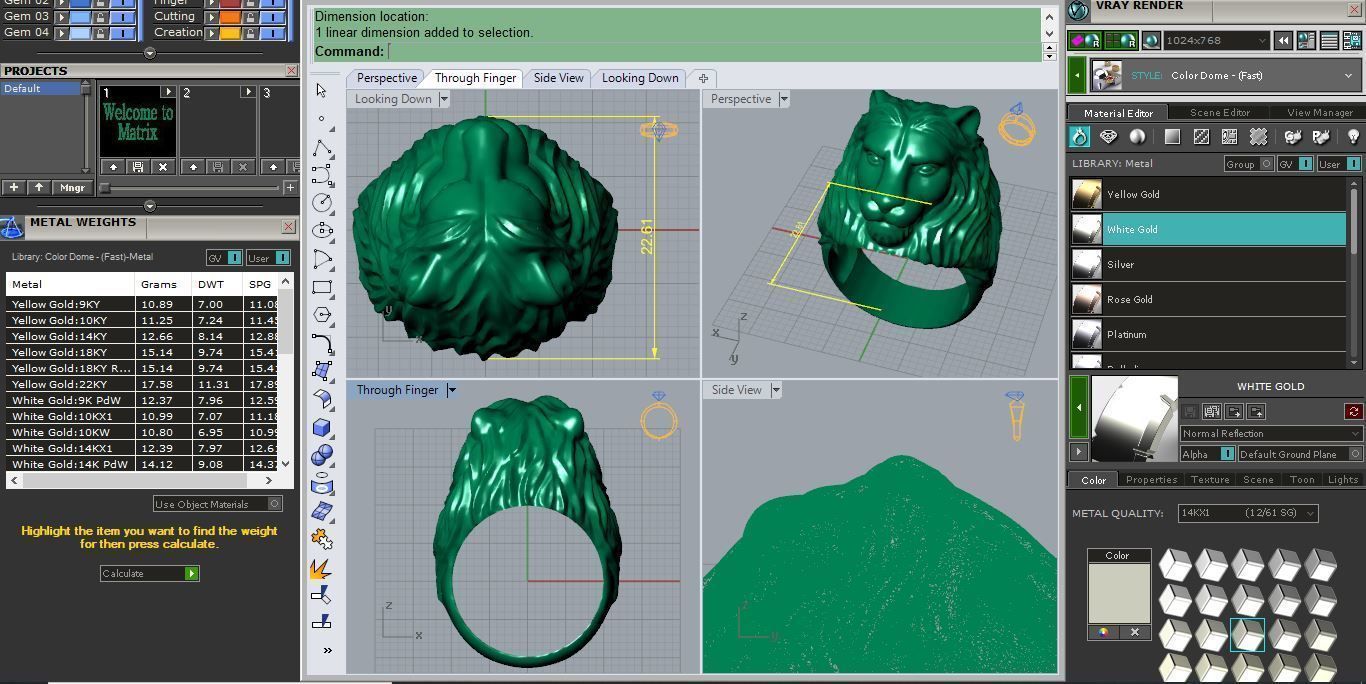Toggle the lock on the Cutting layer

click(x=248, y=17)
